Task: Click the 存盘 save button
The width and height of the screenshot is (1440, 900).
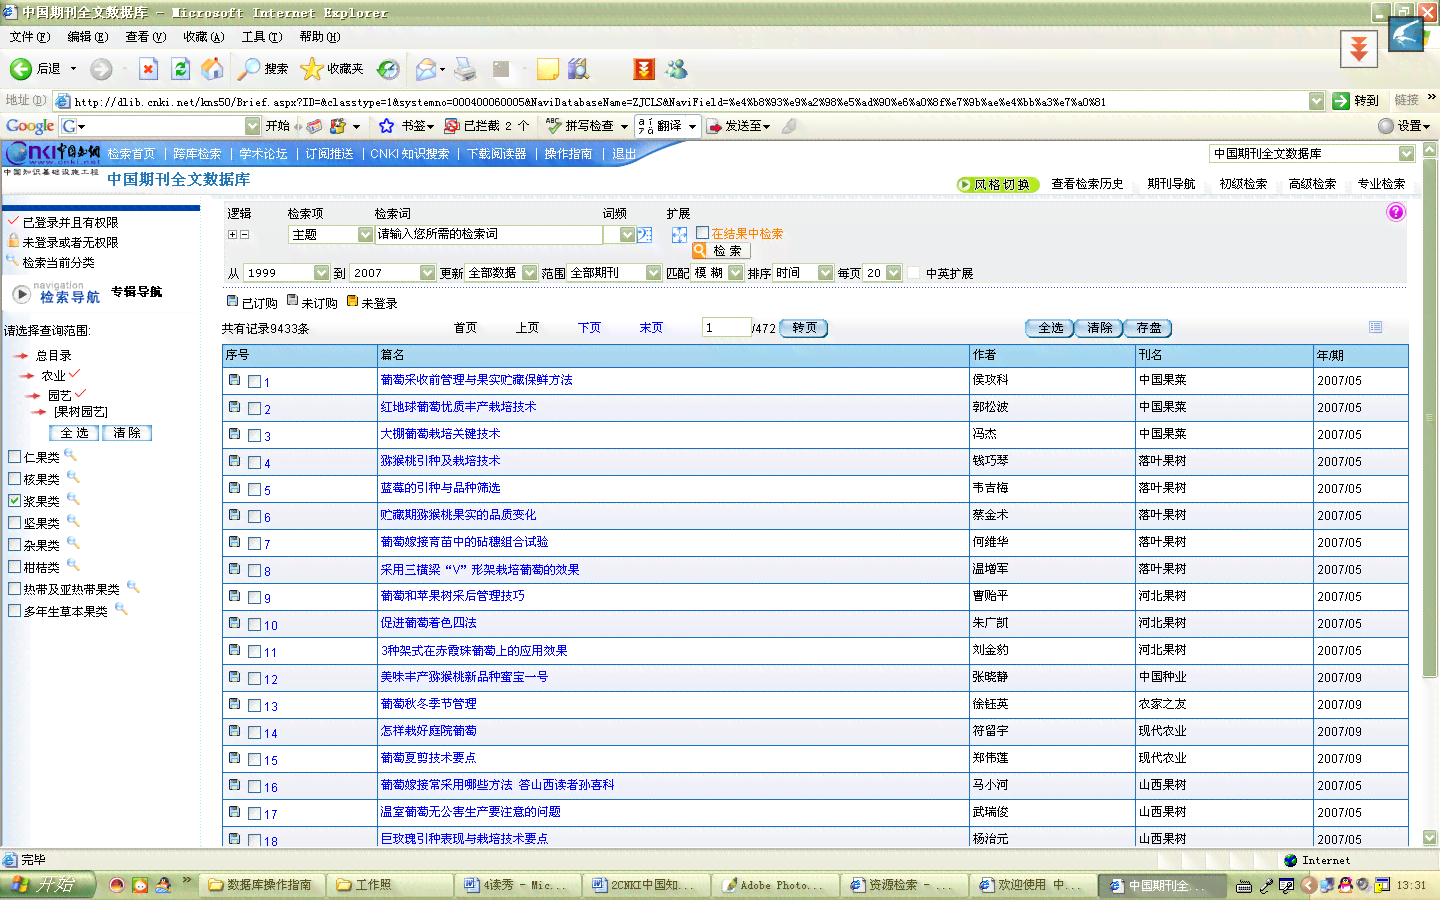Action: click(x=1149, y=328)
